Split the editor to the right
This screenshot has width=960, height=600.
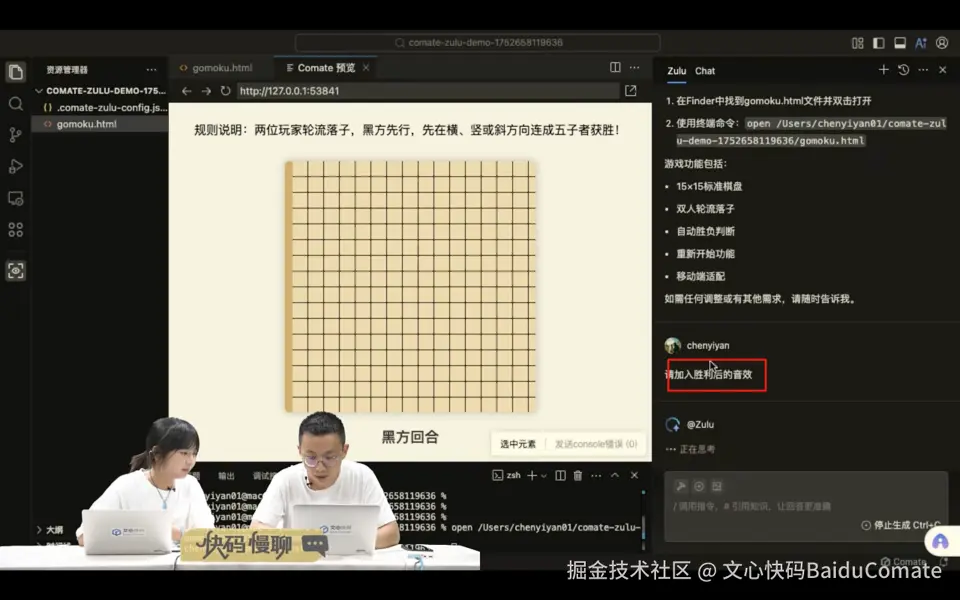pyautogui.click(x=615, y=67)
